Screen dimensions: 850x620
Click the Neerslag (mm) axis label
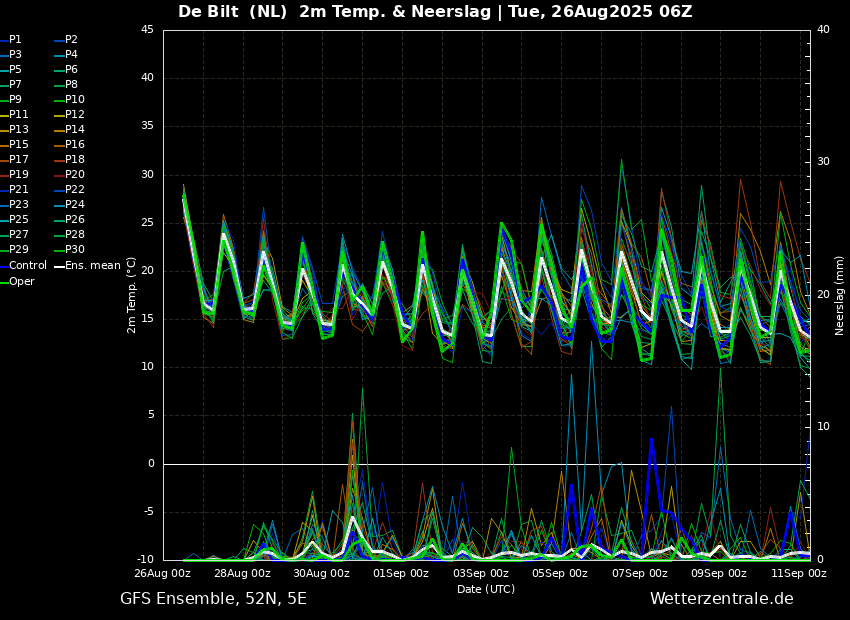839,295
